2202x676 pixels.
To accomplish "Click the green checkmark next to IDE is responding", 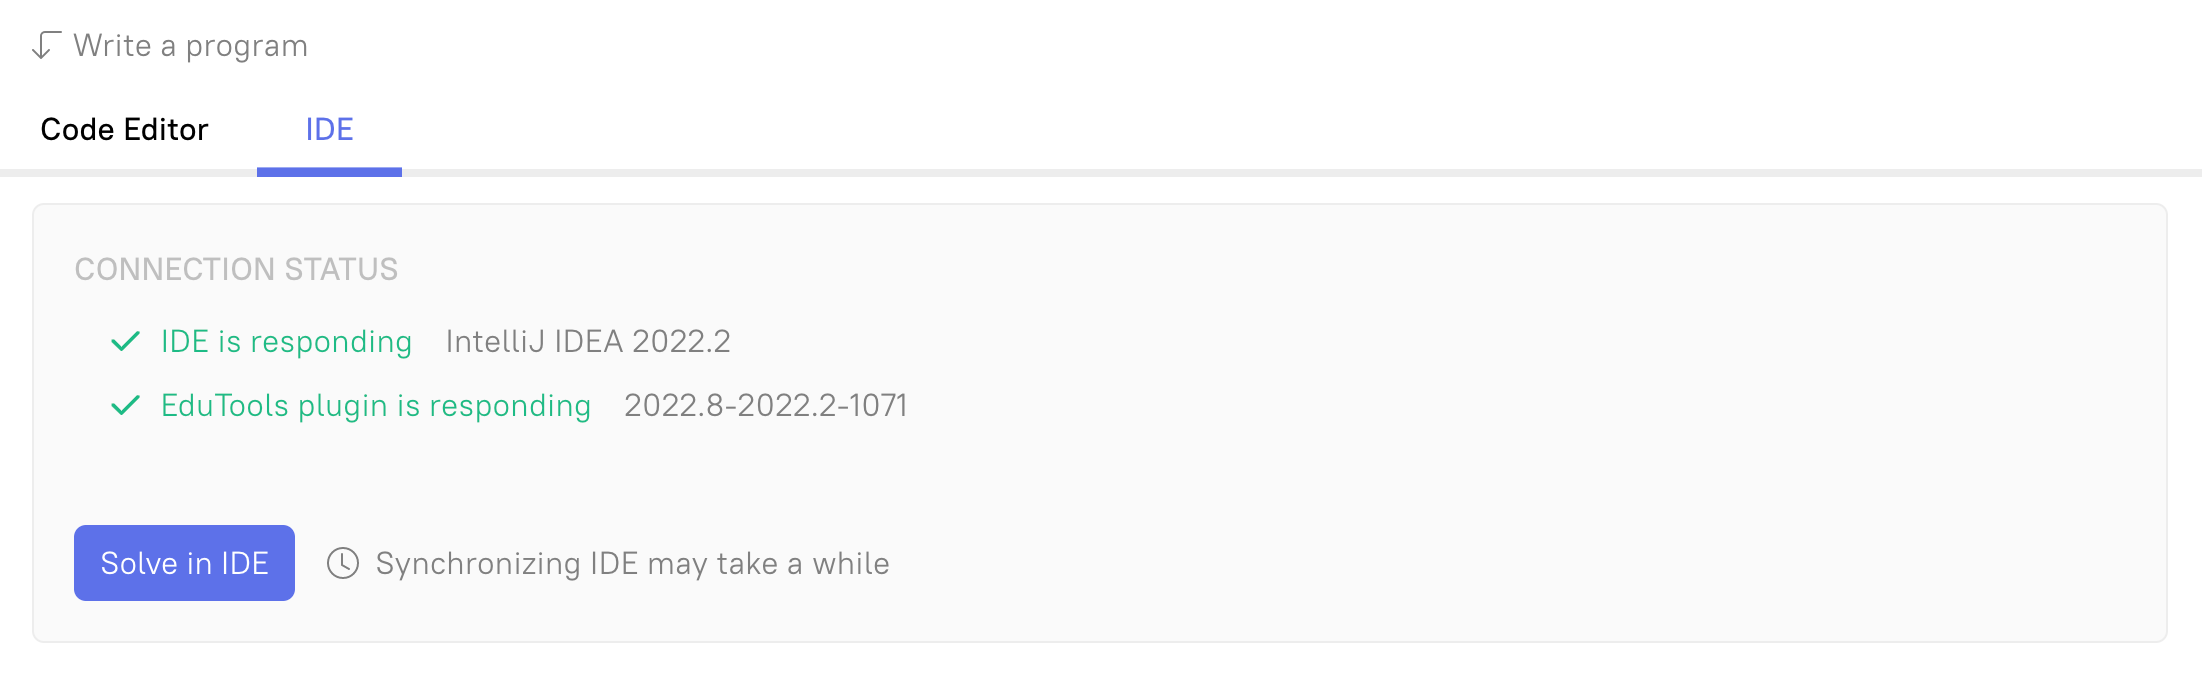I will 125,342.
